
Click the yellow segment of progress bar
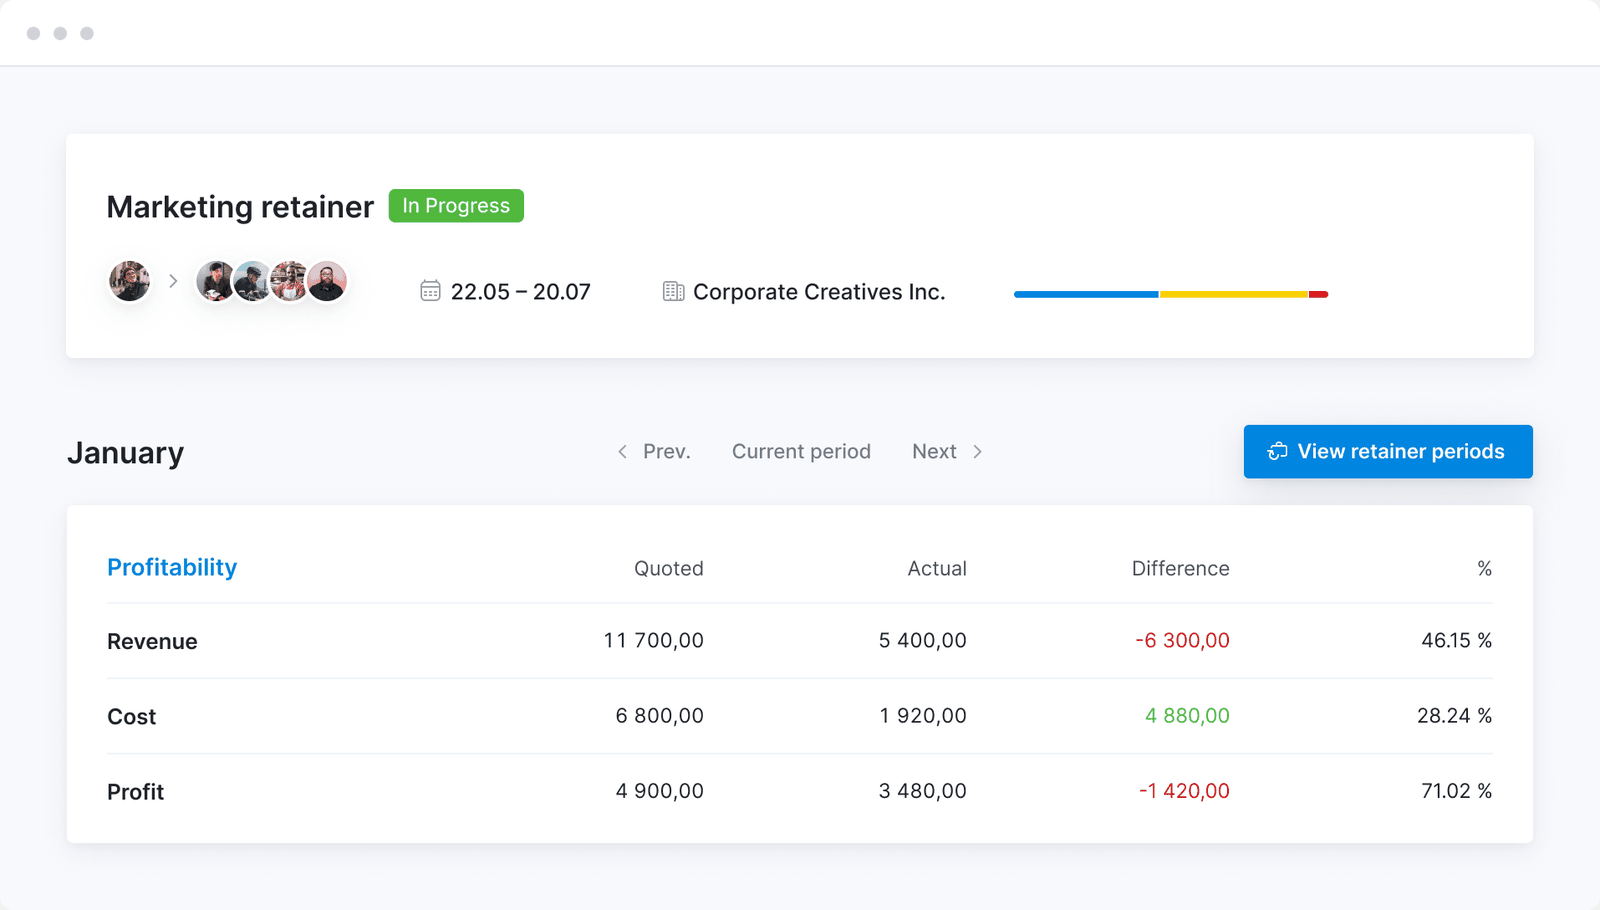tap(1234, 294)
